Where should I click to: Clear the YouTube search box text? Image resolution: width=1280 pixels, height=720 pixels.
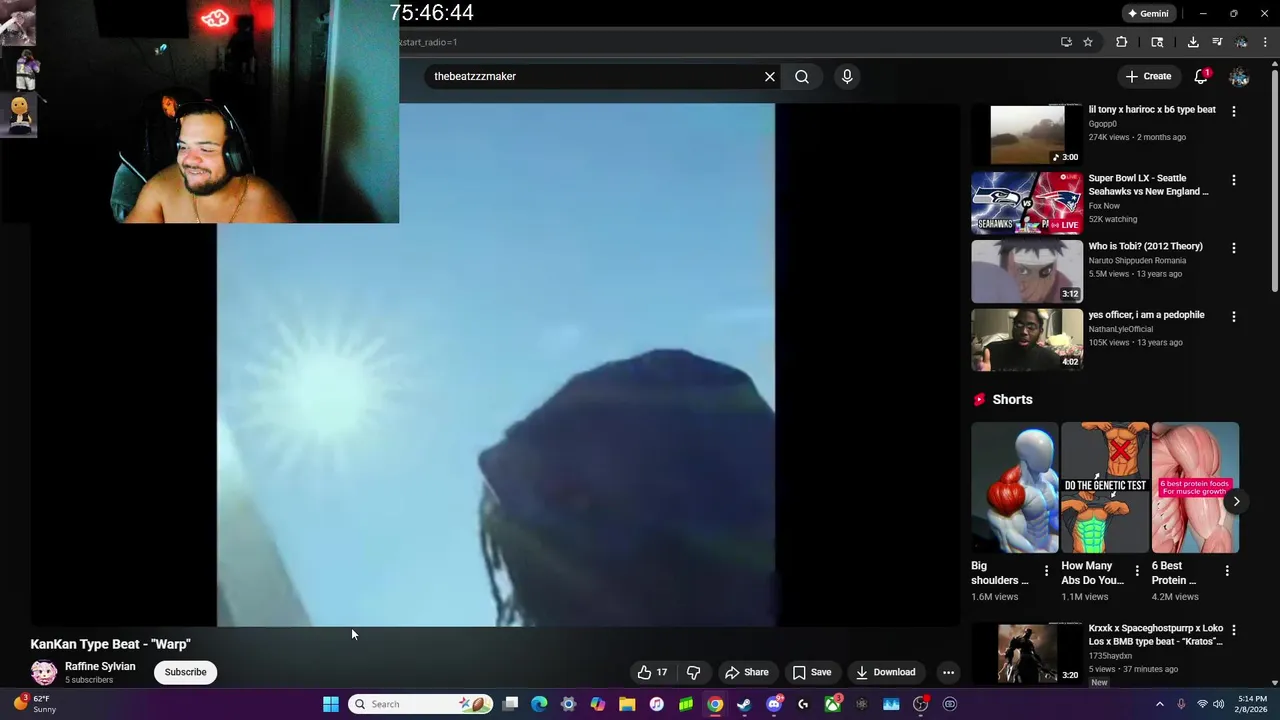click(770, 76)
